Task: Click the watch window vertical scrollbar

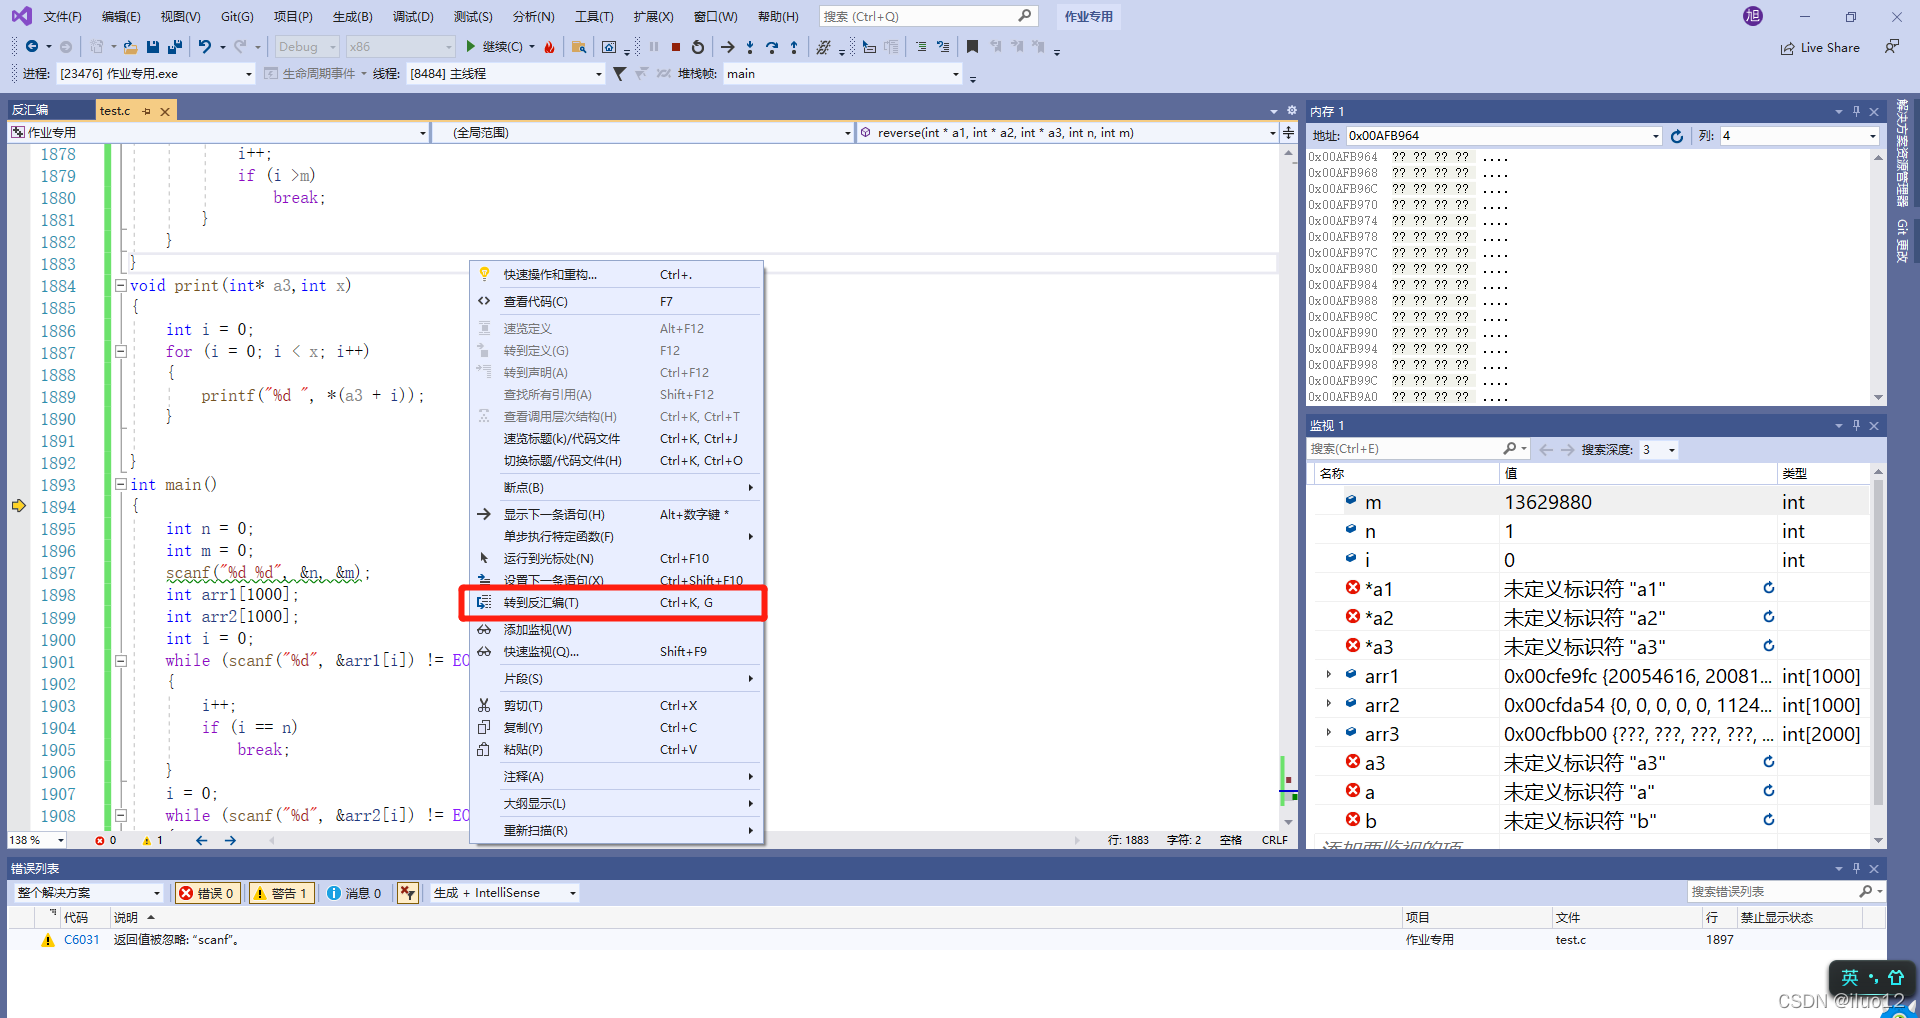Action: tap(1877, 640)
